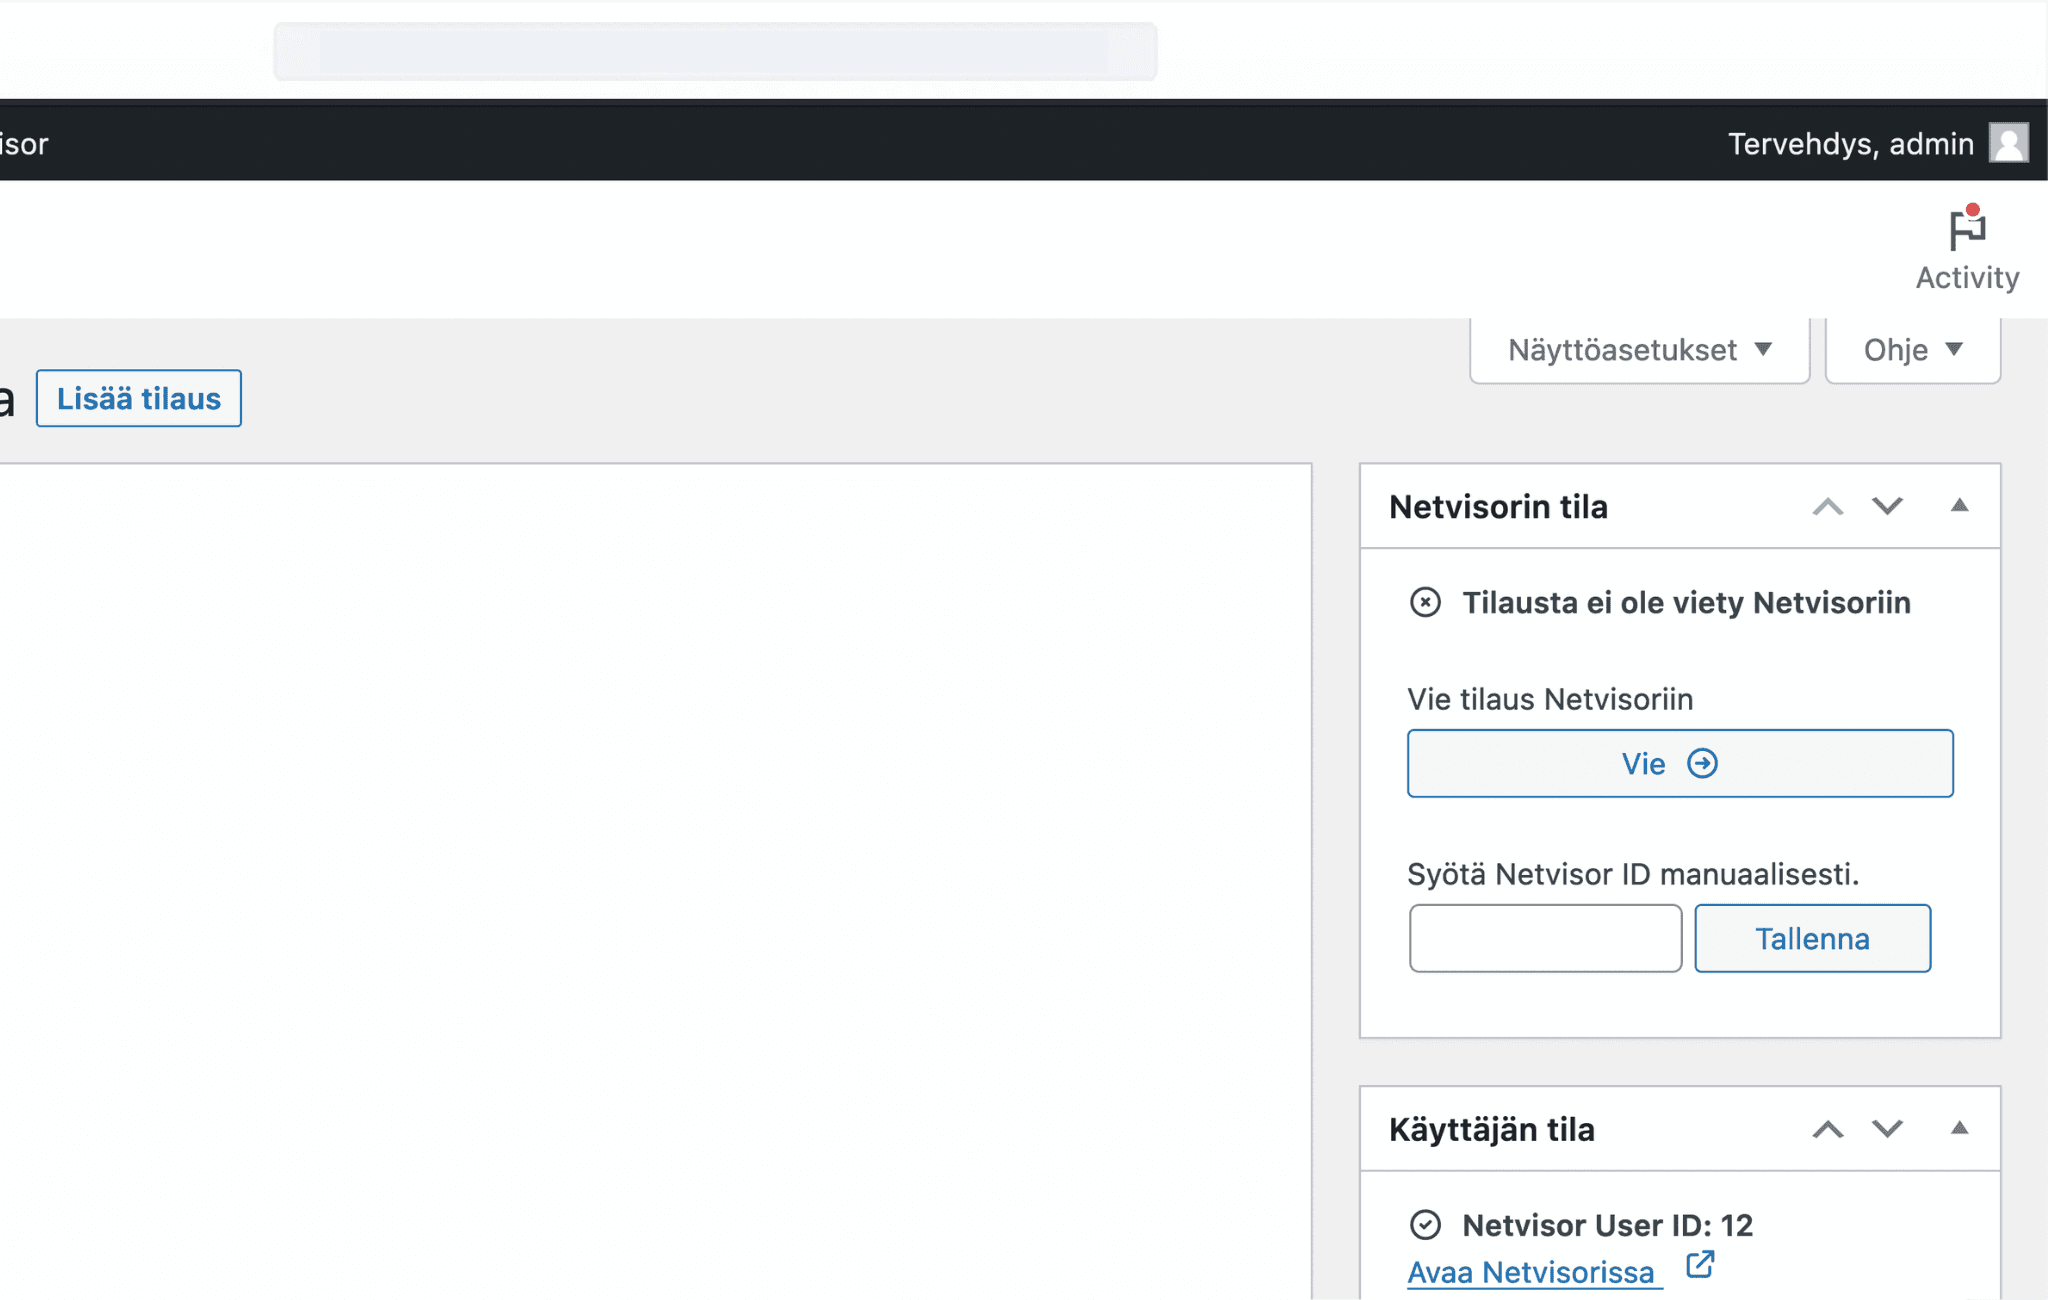Click the Vie tilaus Netvisoriin label
Screen dimensions: 2048x1300
(x=1550, y=699)
